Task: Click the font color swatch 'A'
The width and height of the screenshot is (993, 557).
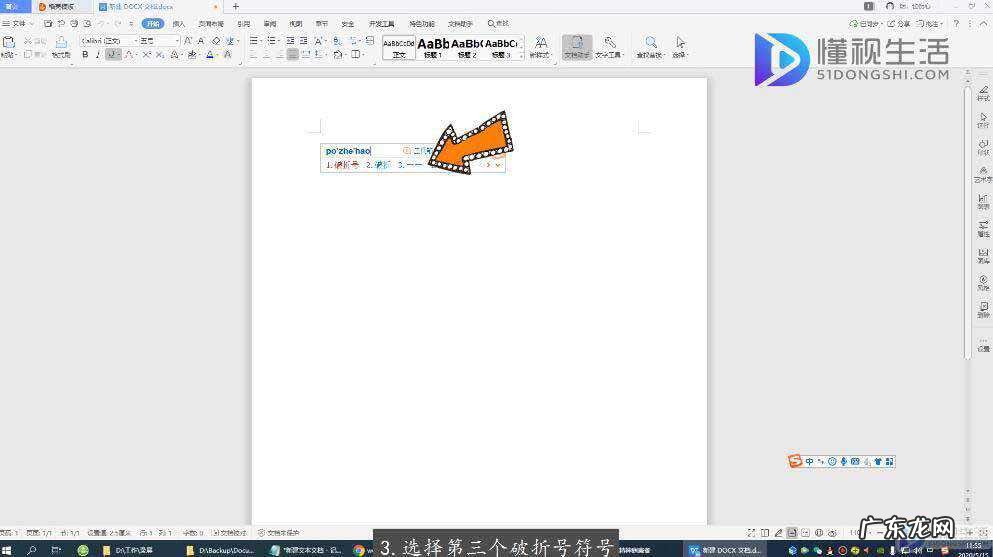Action: (x=211, y=55)
